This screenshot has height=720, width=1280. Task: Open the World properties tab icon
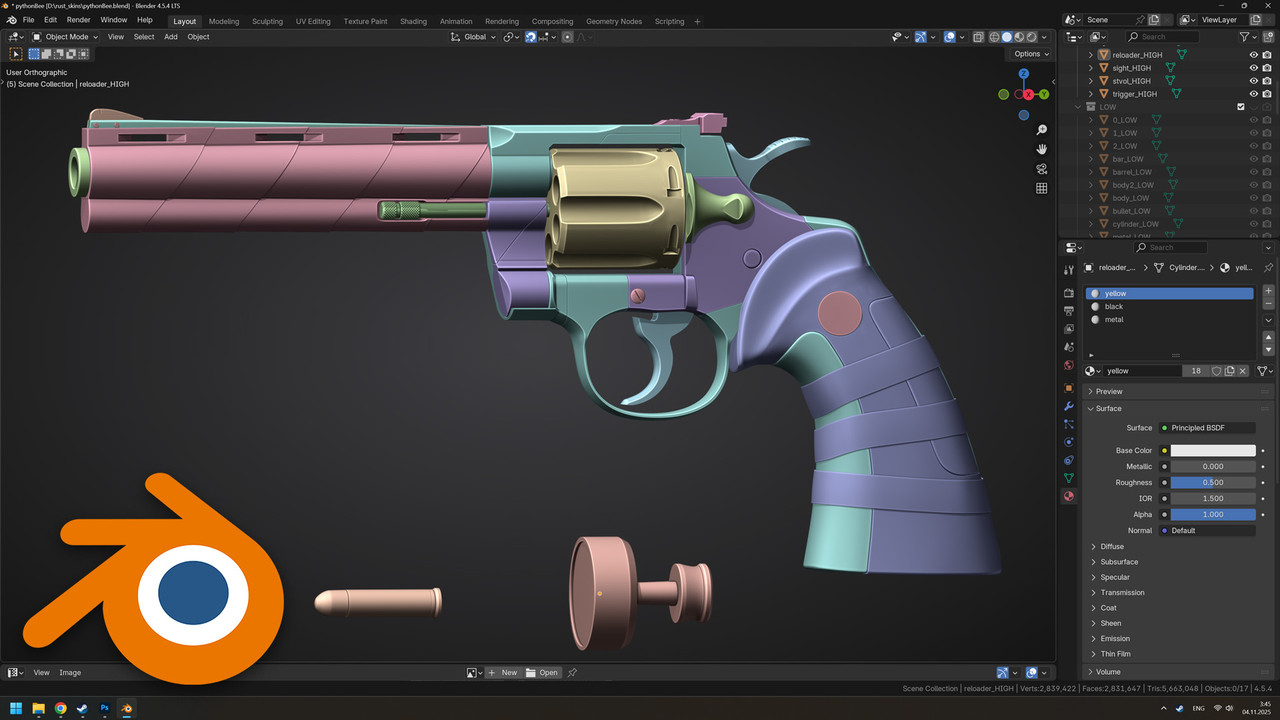click(x=1069, y=365)
